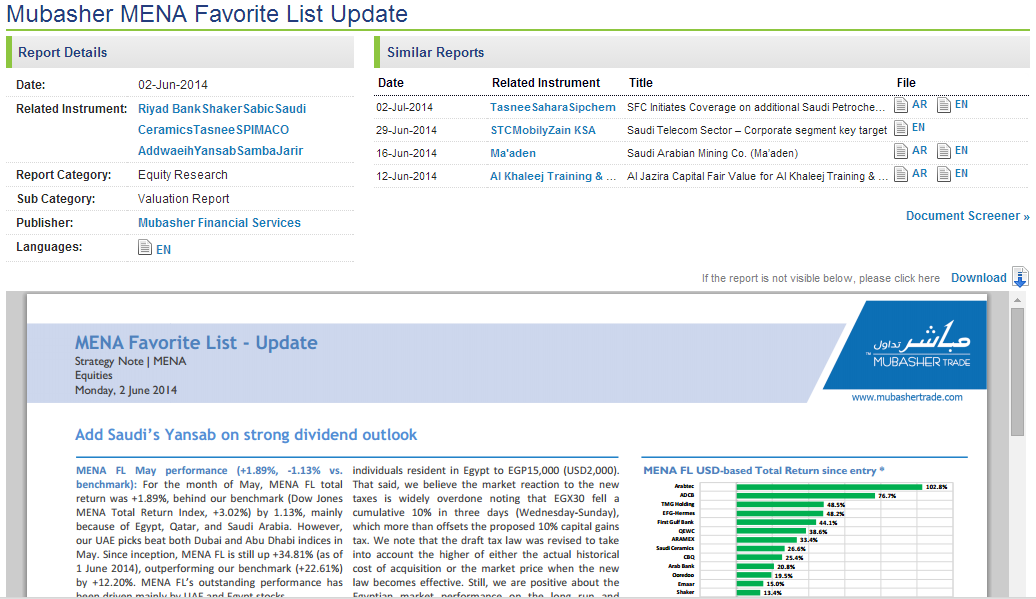The width and height of the screenshot is (1036, 599).
Task: Click the 'Equity Research' category value
Action: click(182, 175)
